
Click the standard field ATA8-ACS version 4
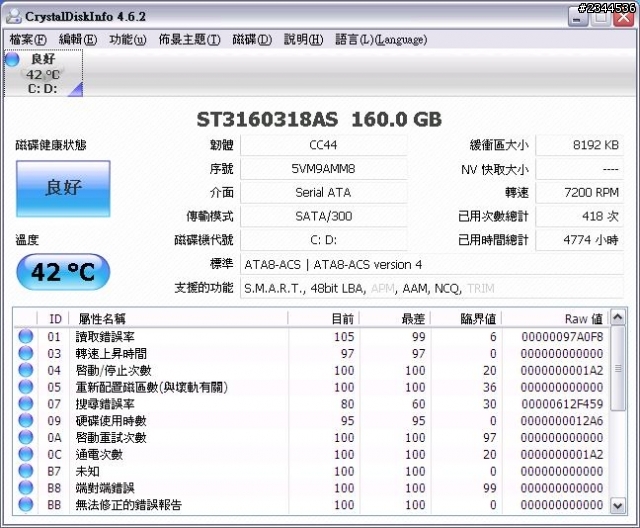432,264
